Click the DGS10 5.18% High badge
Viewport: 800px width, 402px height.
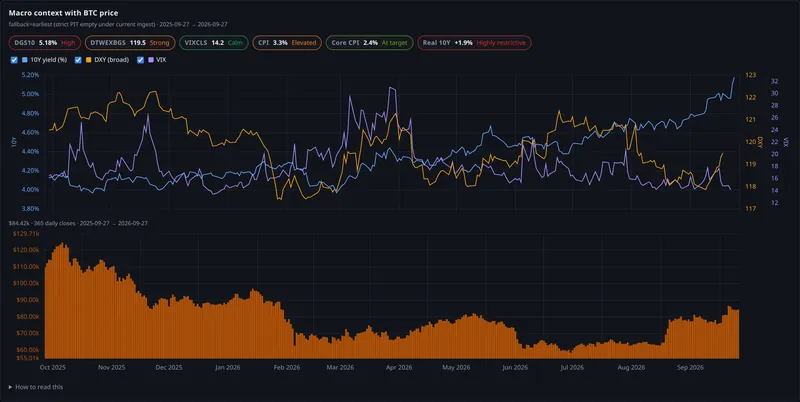coord(44,43)
